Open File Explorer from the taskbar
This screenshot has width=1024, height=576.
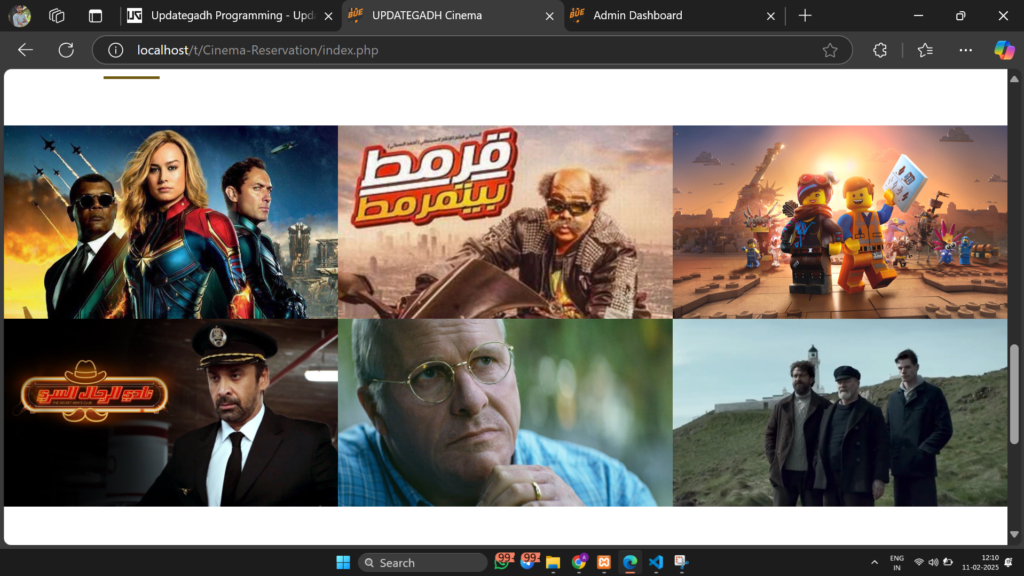click(553, 562)
